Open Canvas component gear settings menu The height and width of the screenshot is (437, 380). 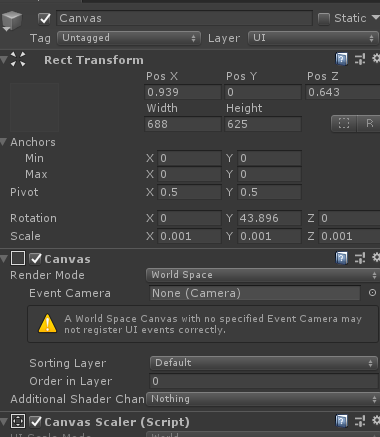pyautogui.click(x=376, y=257)
